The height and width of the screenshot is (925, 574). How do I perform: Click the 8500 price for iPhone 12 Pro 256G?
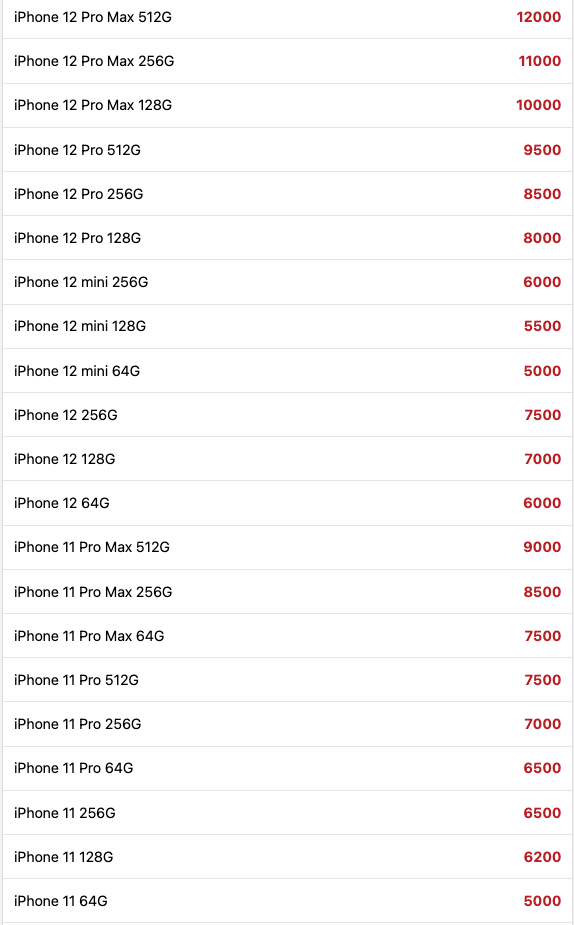pyautogui.click(x=542, y=194)
